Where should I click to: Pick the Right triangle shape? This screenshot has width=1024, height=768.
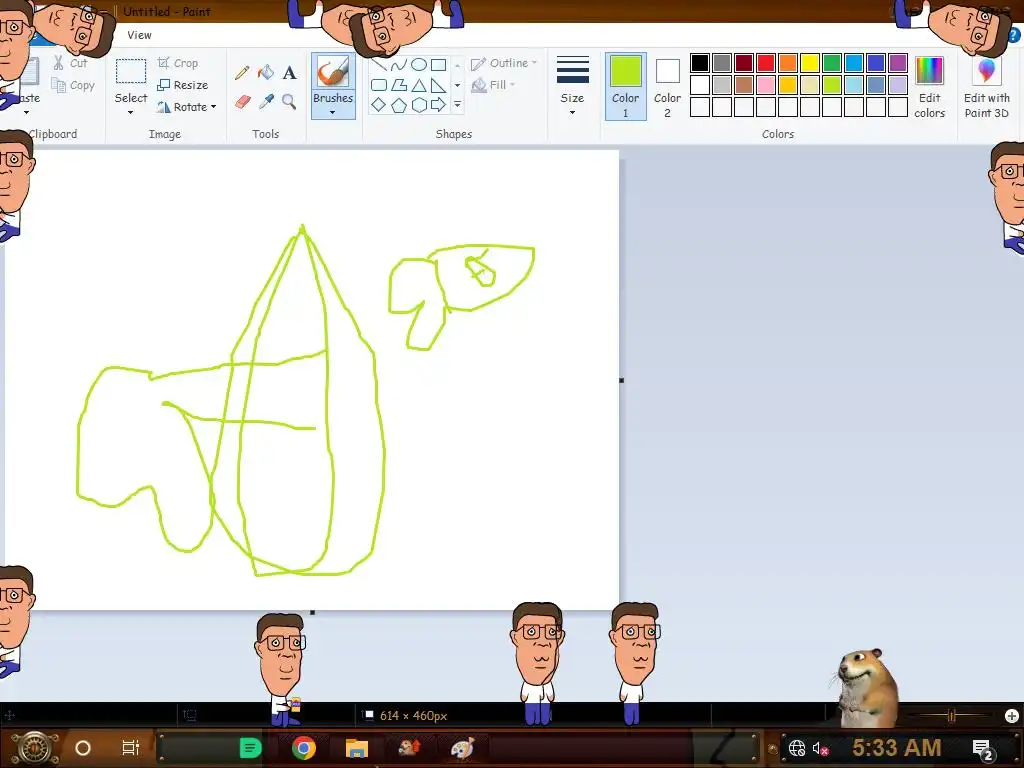[x=438, y=85]
